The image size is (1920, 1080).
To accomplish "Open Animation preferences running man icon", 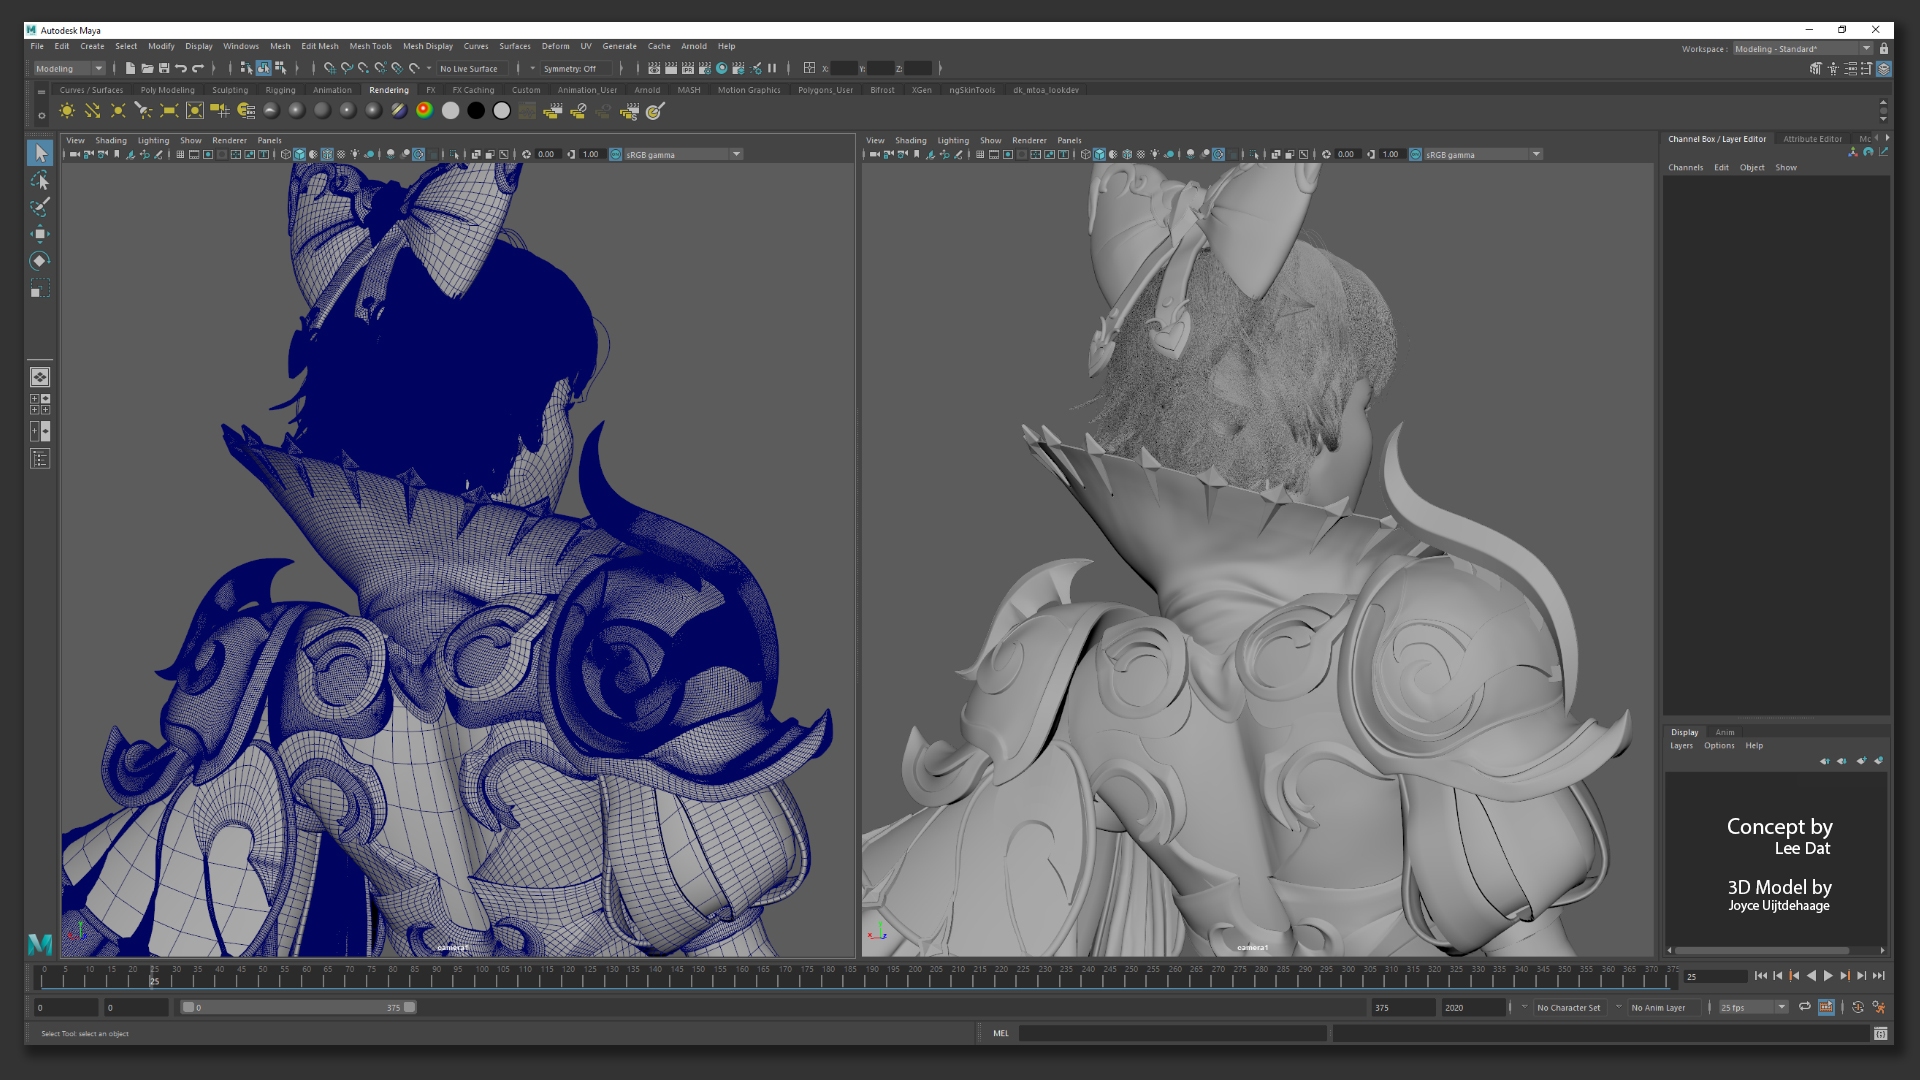I will tap(1878, 1007).
